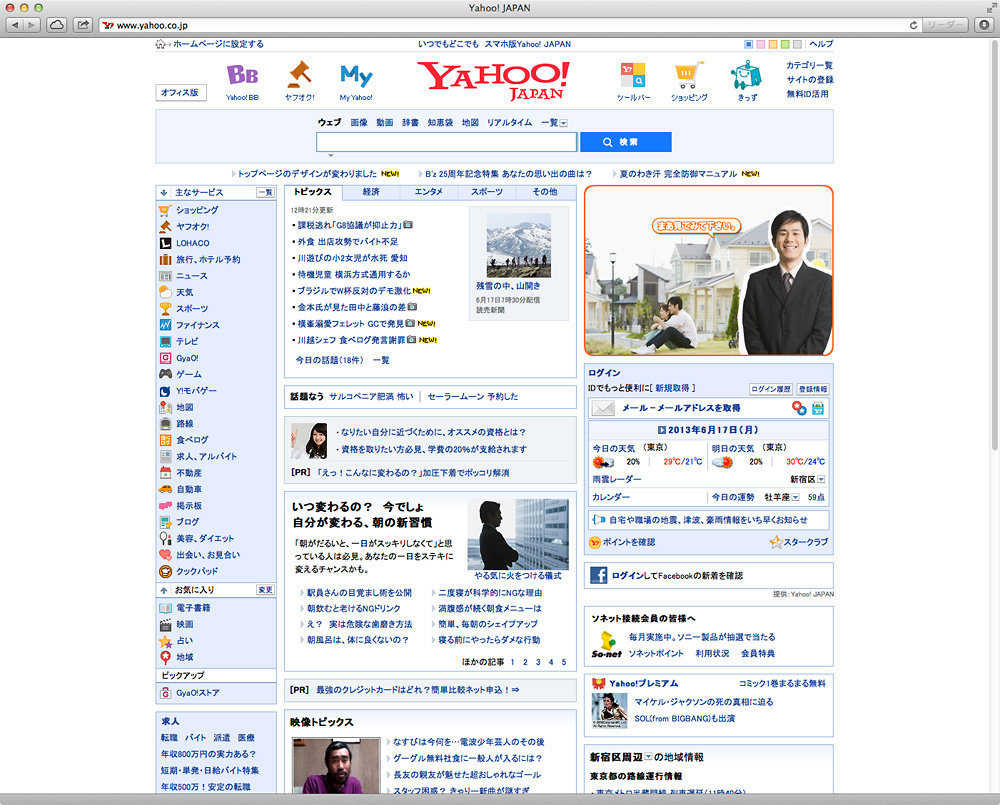Screen dimensions: 1000x805
Task: Switch search to 画像 tab
Action: (x=359, y=122)
